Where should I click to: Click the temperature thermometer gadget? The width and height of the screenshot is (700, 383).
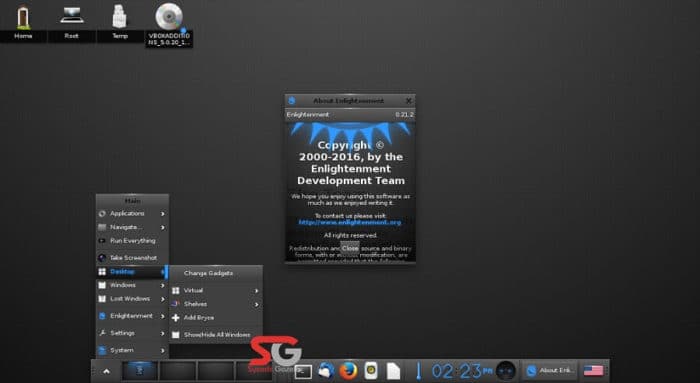coord(418,371)
